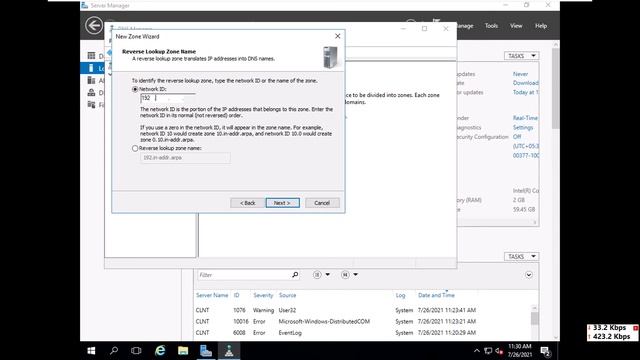Sort events by Source column
This screenshot has height=360, width=640.
[x=287, y=295]
